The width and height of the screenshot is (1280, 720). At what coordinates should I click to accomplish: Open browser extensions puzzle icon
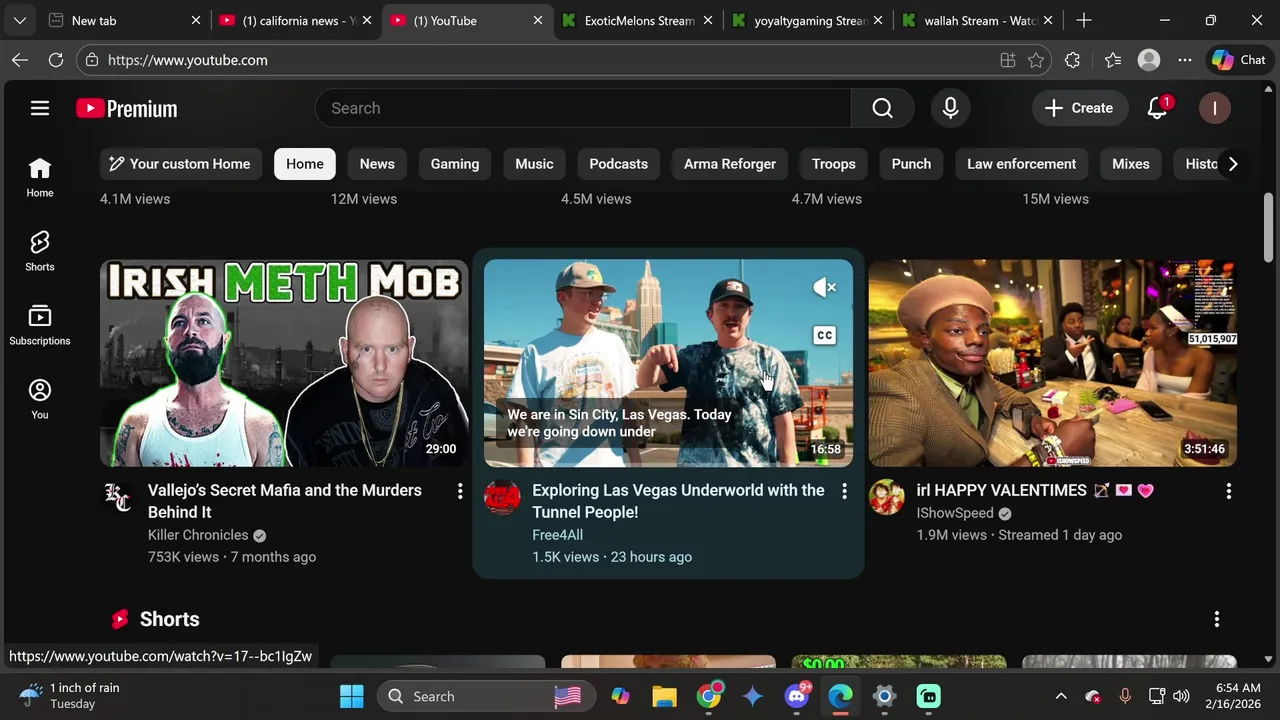pyautogui.click(x=1072, y=60)
